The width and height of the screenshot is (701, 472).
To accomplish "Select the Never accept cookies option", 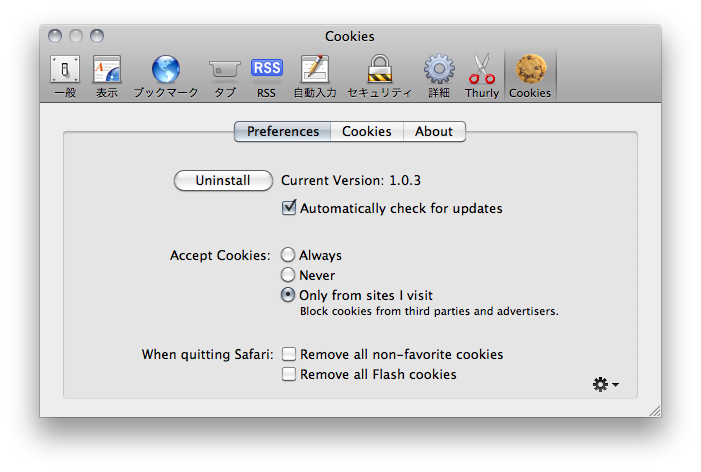I will point(288,274).
